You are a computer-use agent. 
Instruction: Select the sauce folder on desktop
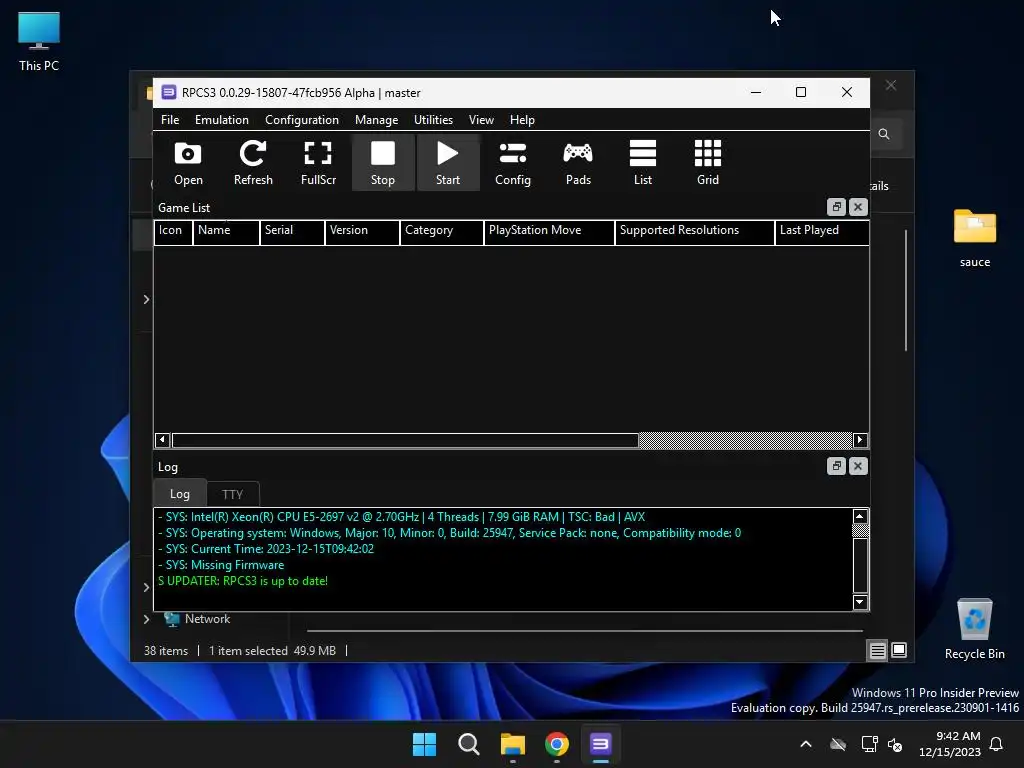[974, 238]
